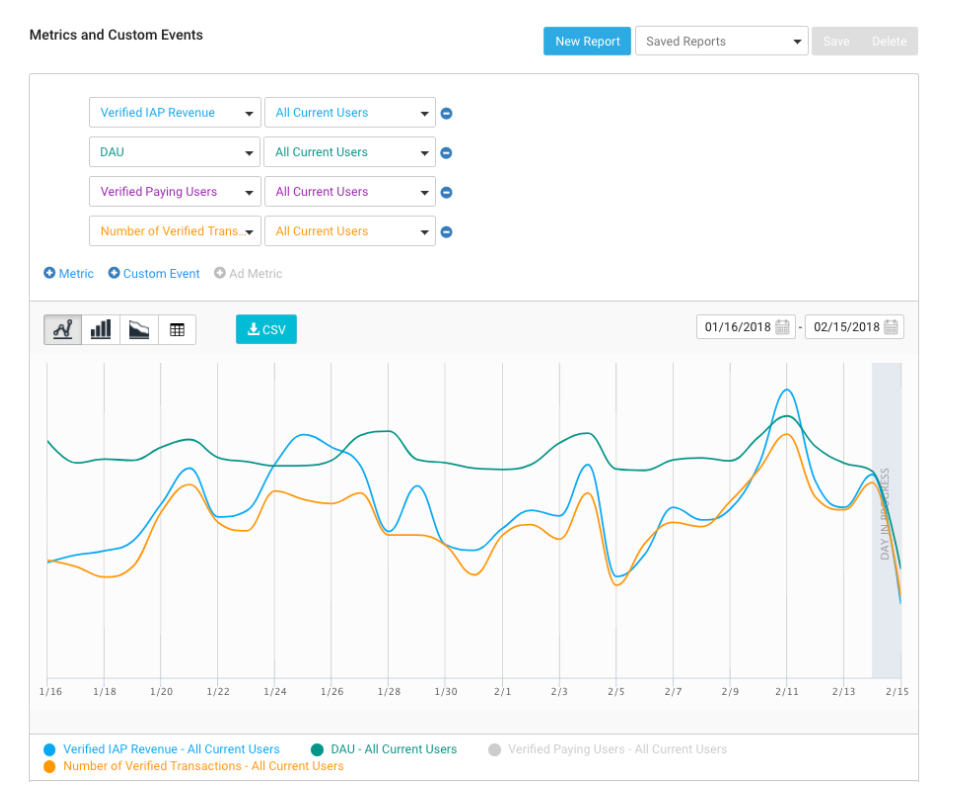Remove the Verified IAP Revenue metric row
This screenshot has width=953, height=811.
(x=447, y=113)
